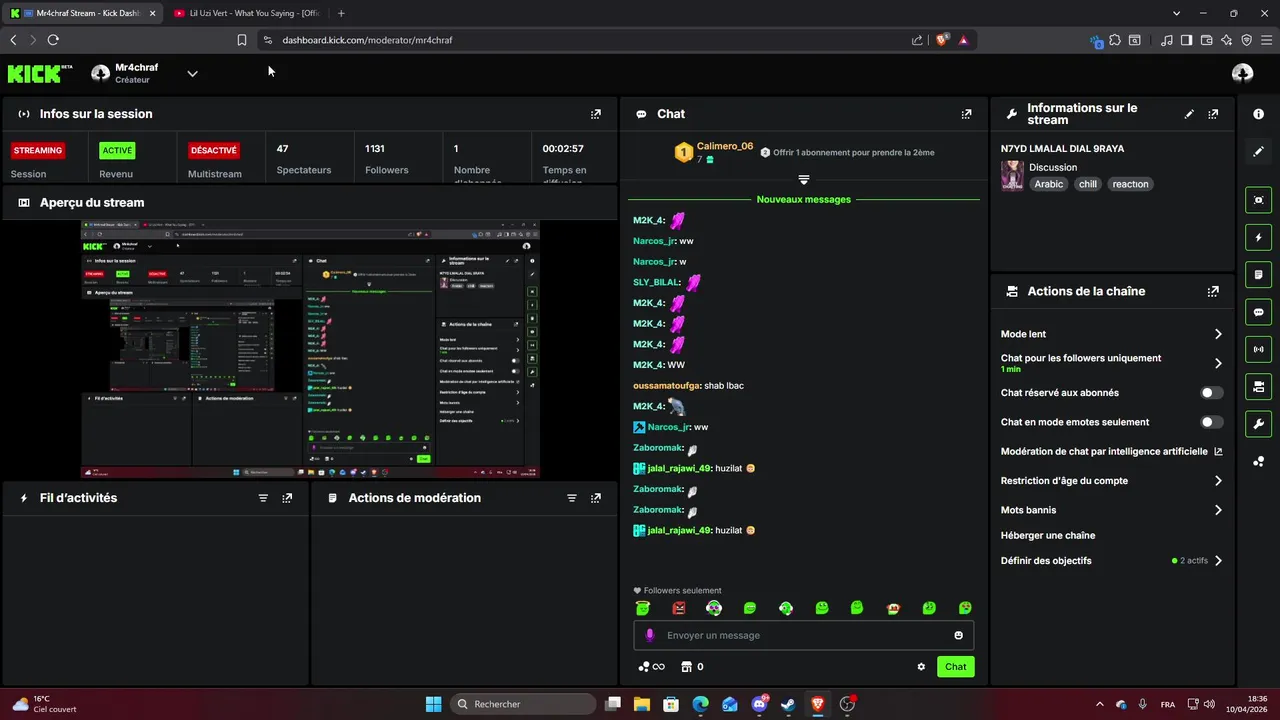The width and height of the screenshot is (1280, 720).
Task: Click the purple microphone icon in message box
Action: point(649,635)
